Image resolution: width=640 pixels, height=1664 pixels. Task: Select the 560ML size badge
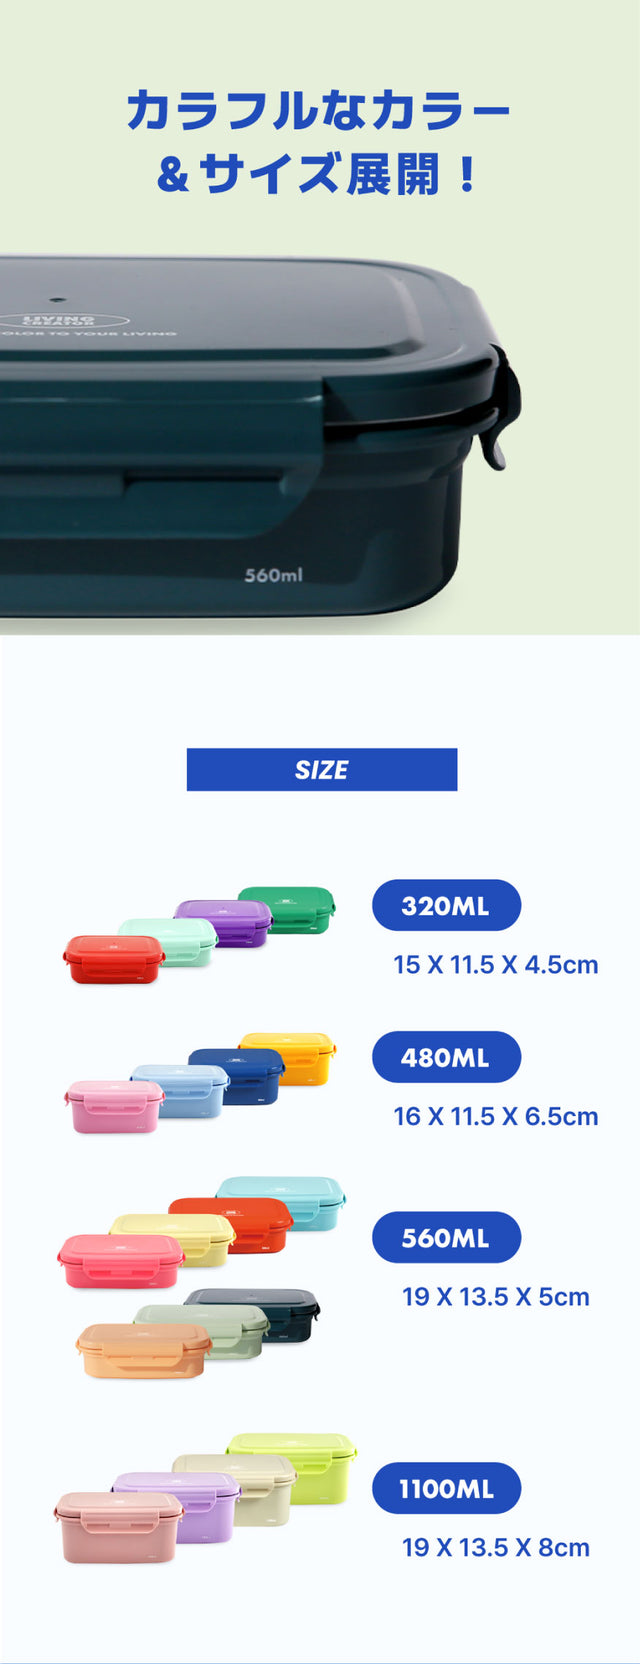pyautogui.click(x=446, y=1238)
